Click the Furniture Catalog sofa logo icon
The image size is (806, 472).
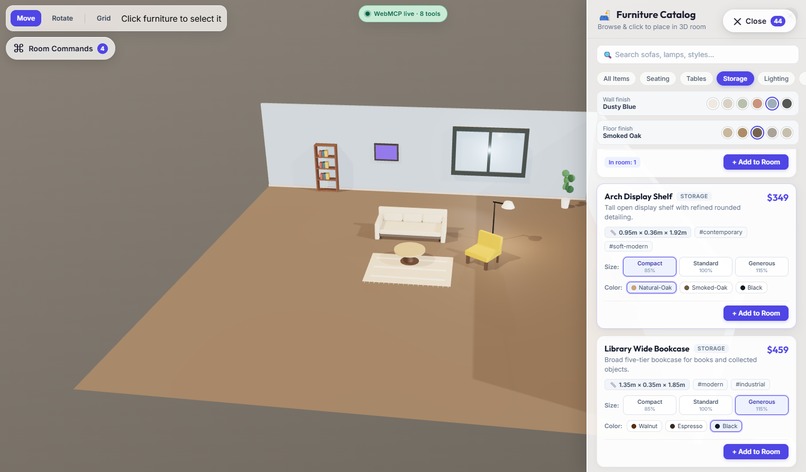[605, 15]
